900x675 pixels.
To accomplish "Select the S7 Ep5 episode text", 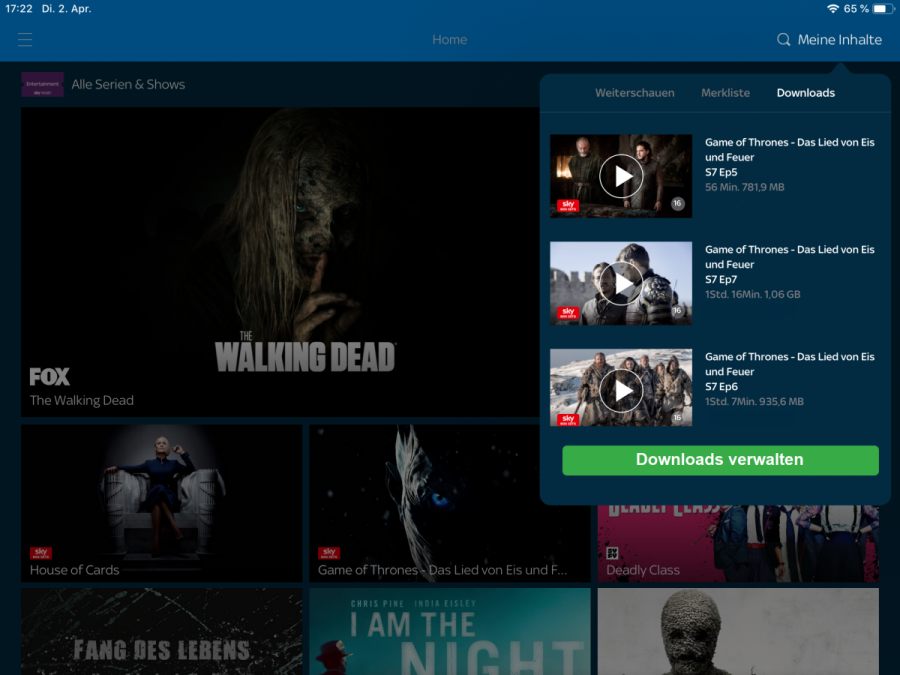I will point(721,172).
